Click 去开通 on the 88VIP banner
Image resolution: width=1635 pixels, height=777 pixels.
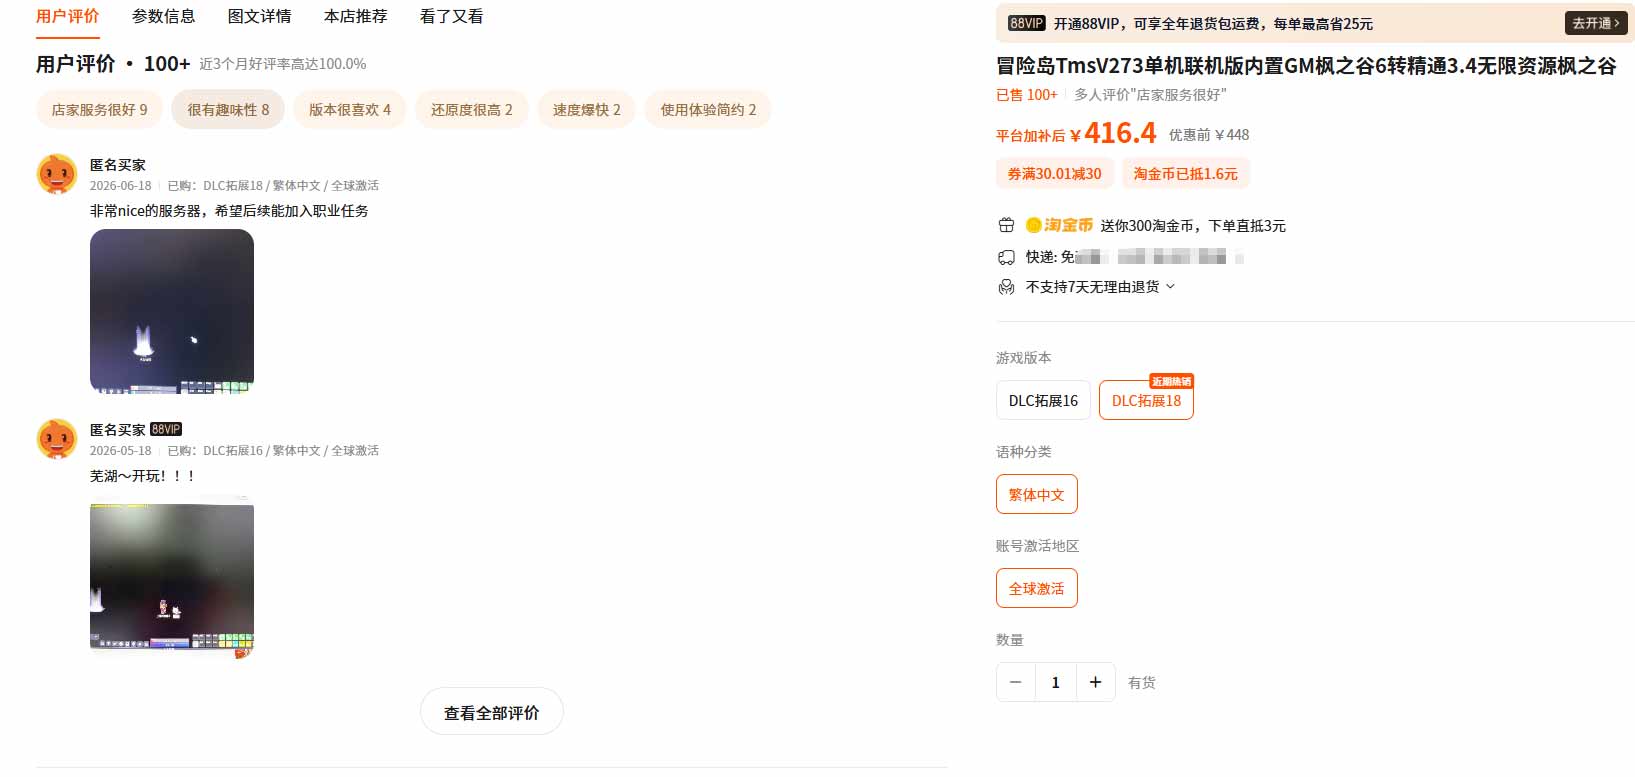coord(1595,23)
